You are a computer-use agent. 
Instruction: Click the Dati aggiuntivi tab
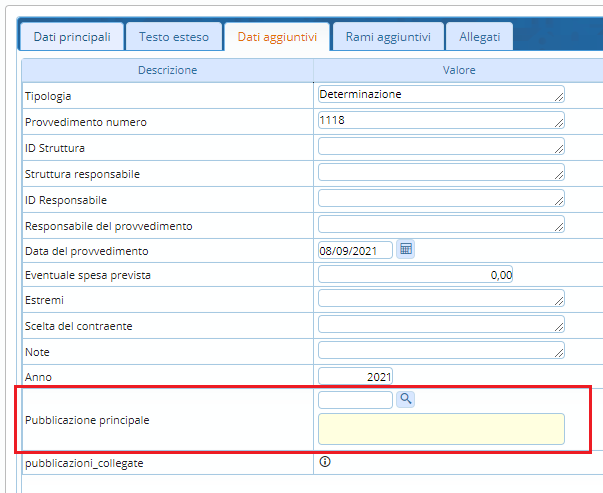277,37
